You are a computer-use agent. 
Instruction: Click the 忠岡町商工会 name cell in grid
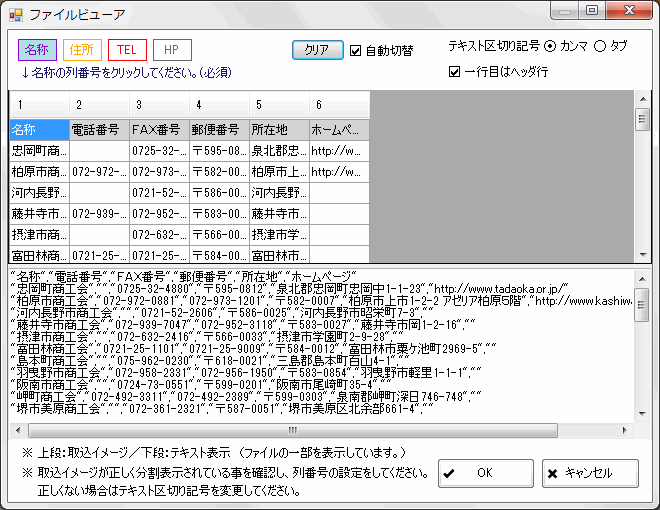[39, 150]
